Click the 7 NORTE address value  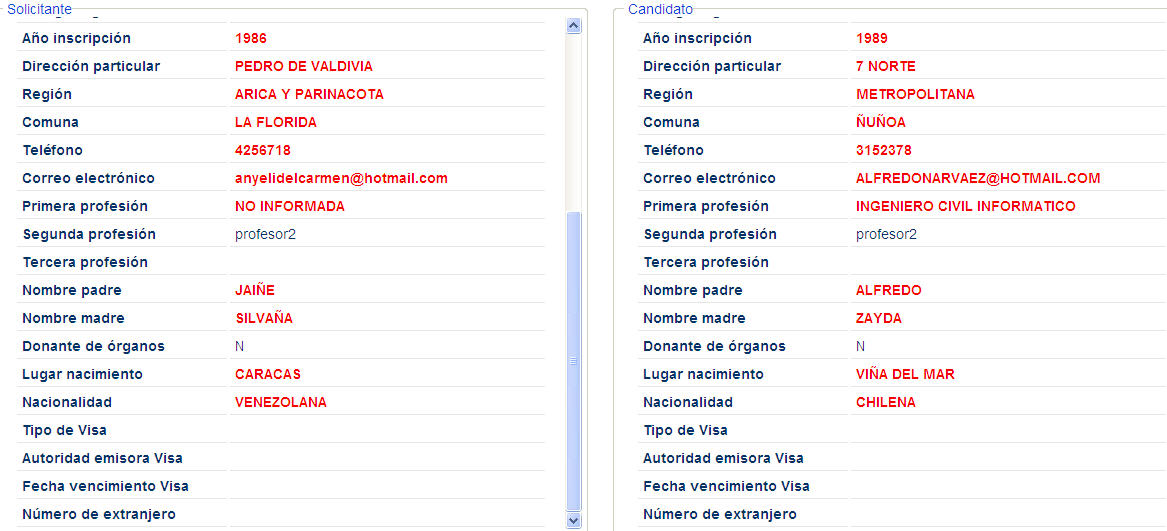pyautogui.click(x=886, y=66)
